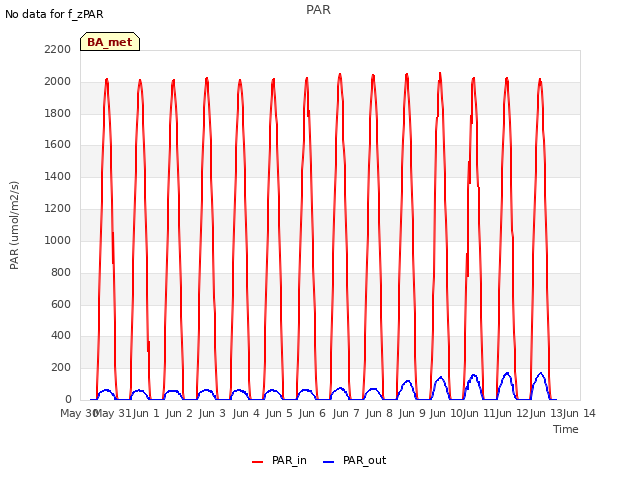The image size is (640, 480).
Task: Click the Jun 3 x-axis tick label
Action: 212,413
